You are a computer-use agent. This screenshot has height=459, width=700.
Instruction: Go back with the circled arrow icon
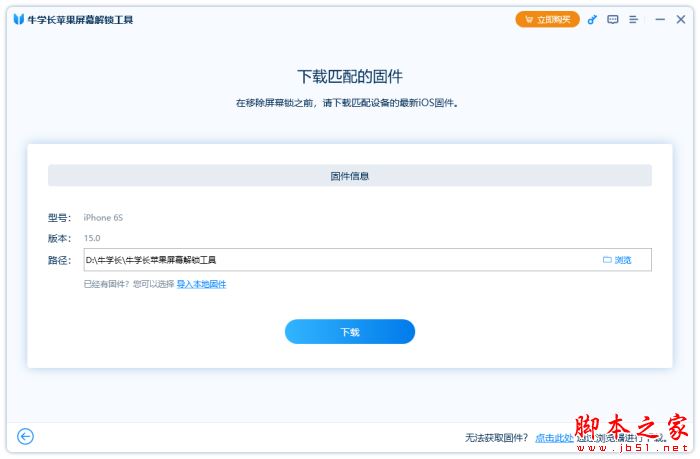(x=25, y=436)
